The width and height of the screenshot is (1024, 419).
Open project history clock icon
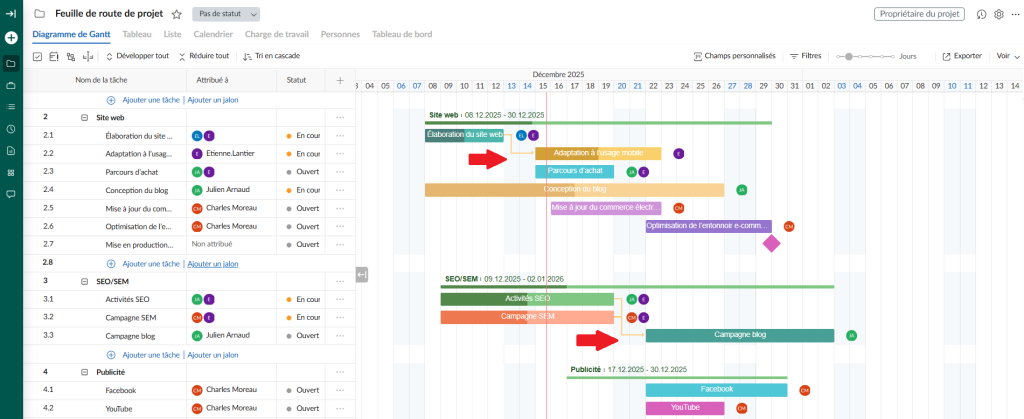[x=982, y=15]
